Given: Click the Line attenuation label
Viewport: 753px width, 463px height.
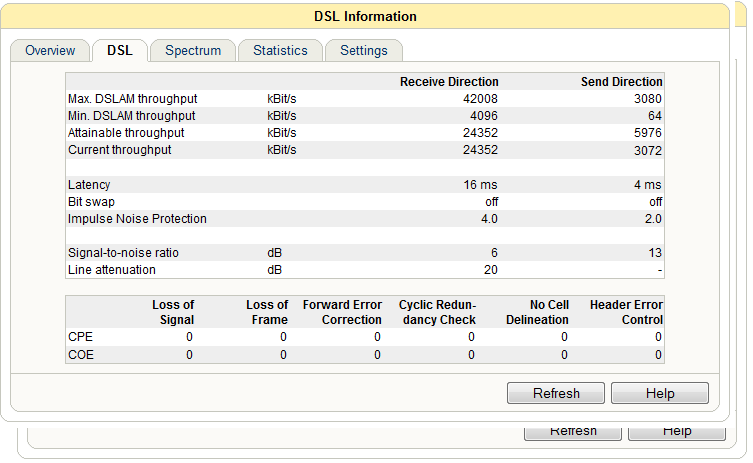Looking at the screenshot, I should pyautogui.click(x=112, y=270).
